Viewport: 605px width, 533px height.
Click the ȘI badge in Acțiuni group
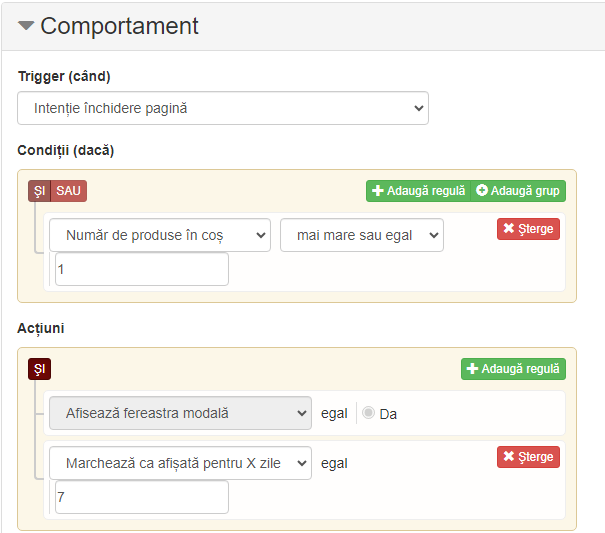(x=39, y=369)
